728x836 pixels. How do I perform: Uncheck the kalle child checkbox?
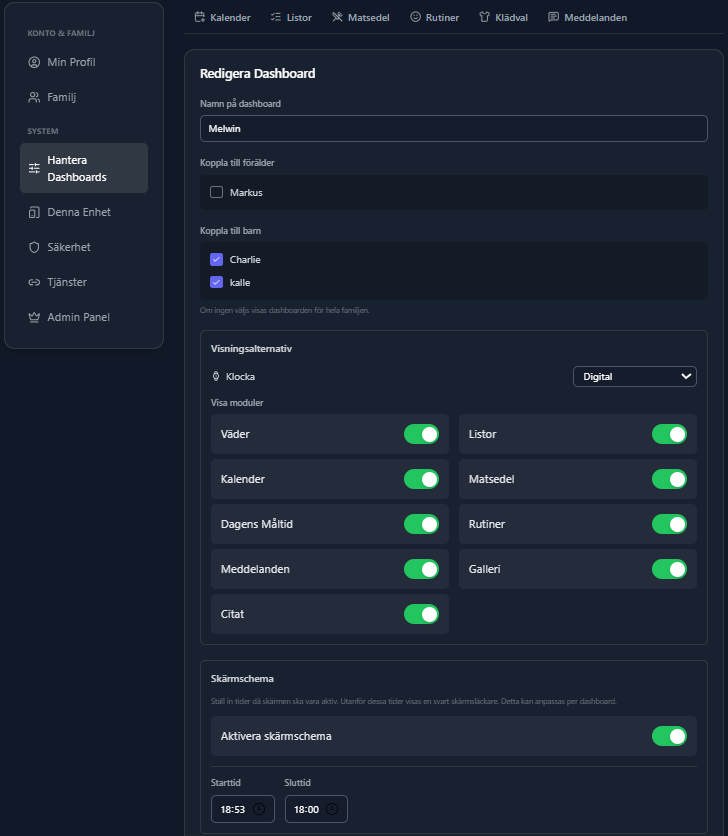[x=216, y=282]
